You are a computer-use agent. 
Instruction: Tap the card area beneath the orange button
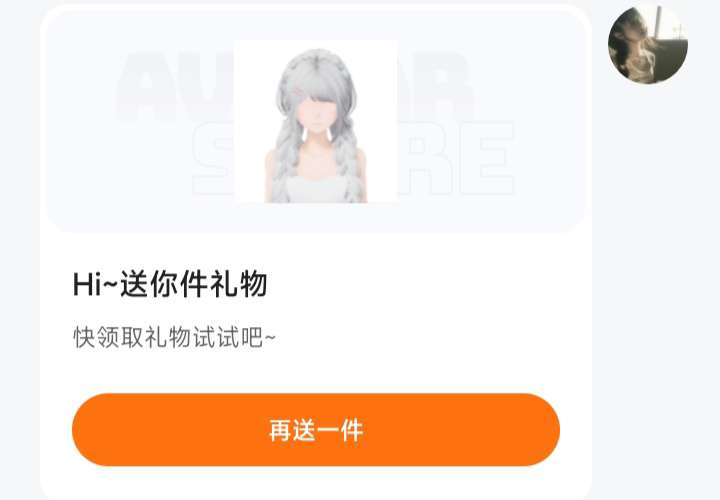316,483
